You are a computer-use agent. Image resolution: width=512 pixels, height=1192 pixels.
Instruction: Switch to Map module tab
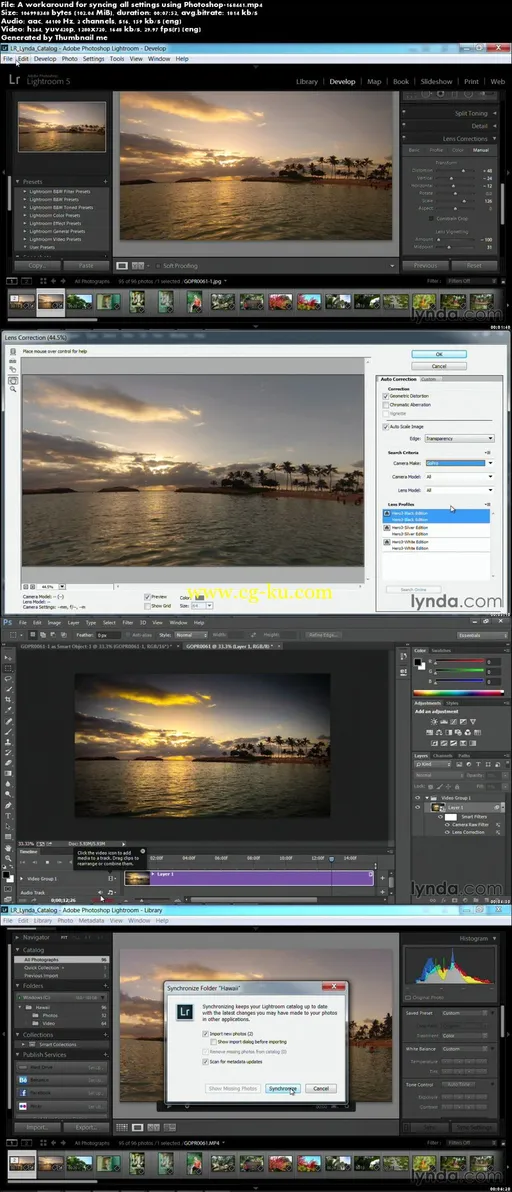pyautogui.click(x=374, y=81)
